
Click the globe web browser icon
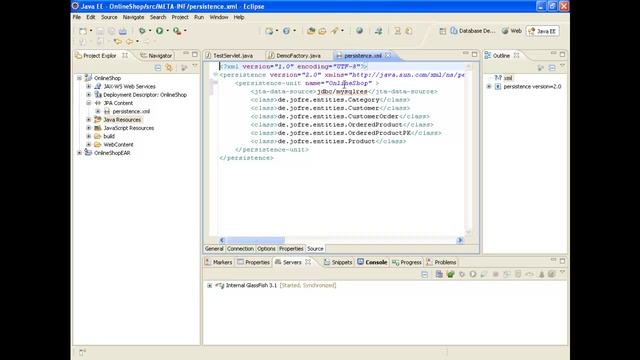[359, 31]
